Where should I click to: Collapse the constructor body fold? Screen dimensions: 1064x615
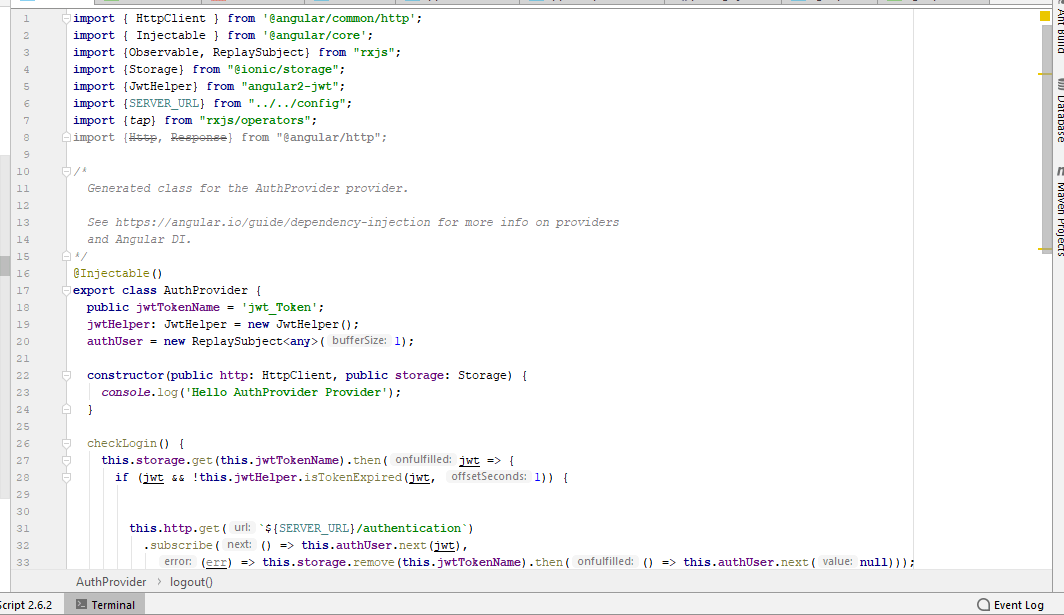pyautogui.click(x=66, y=374)
